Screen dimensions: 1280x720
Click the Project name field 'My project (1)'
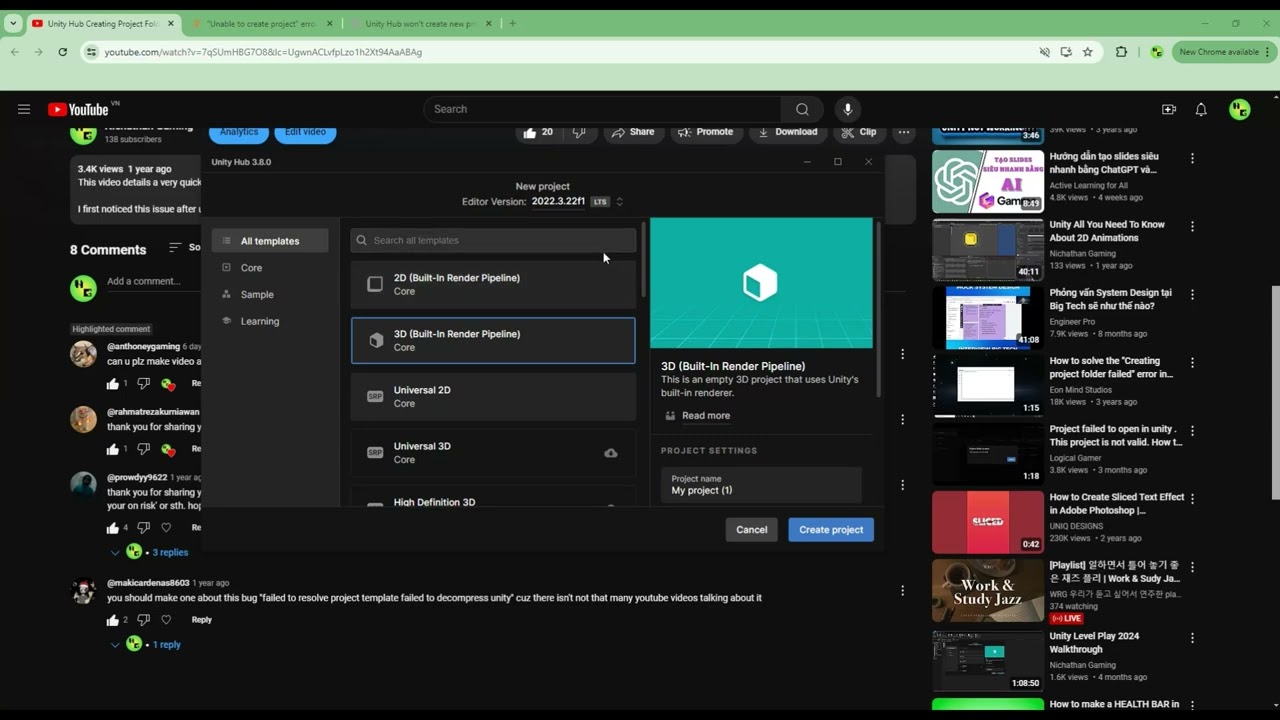coord(761,485)
